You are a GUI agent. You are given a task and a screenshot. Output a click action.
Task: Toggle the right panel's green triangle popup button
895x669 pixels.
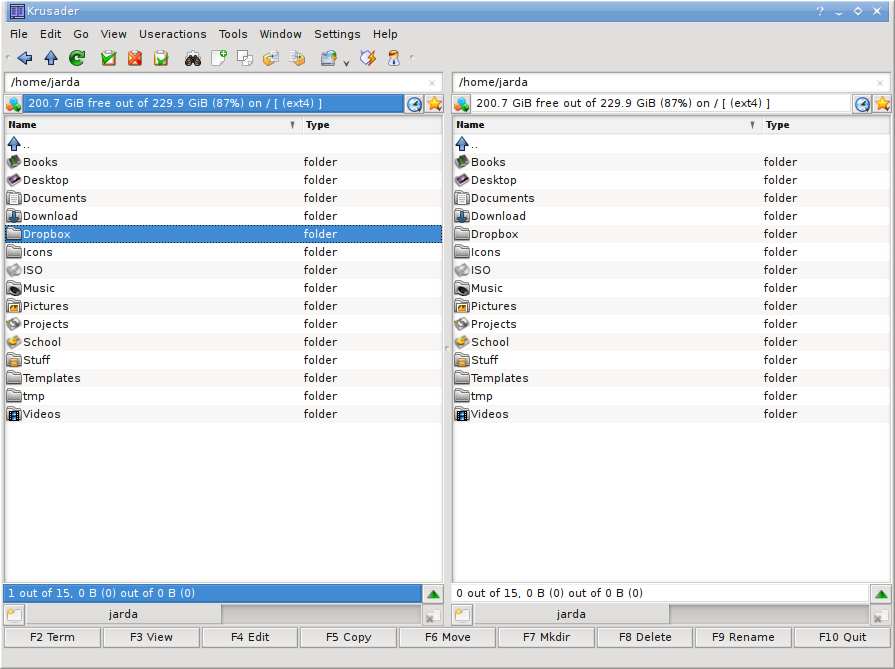pyautogui.click(x=881, y=594)
